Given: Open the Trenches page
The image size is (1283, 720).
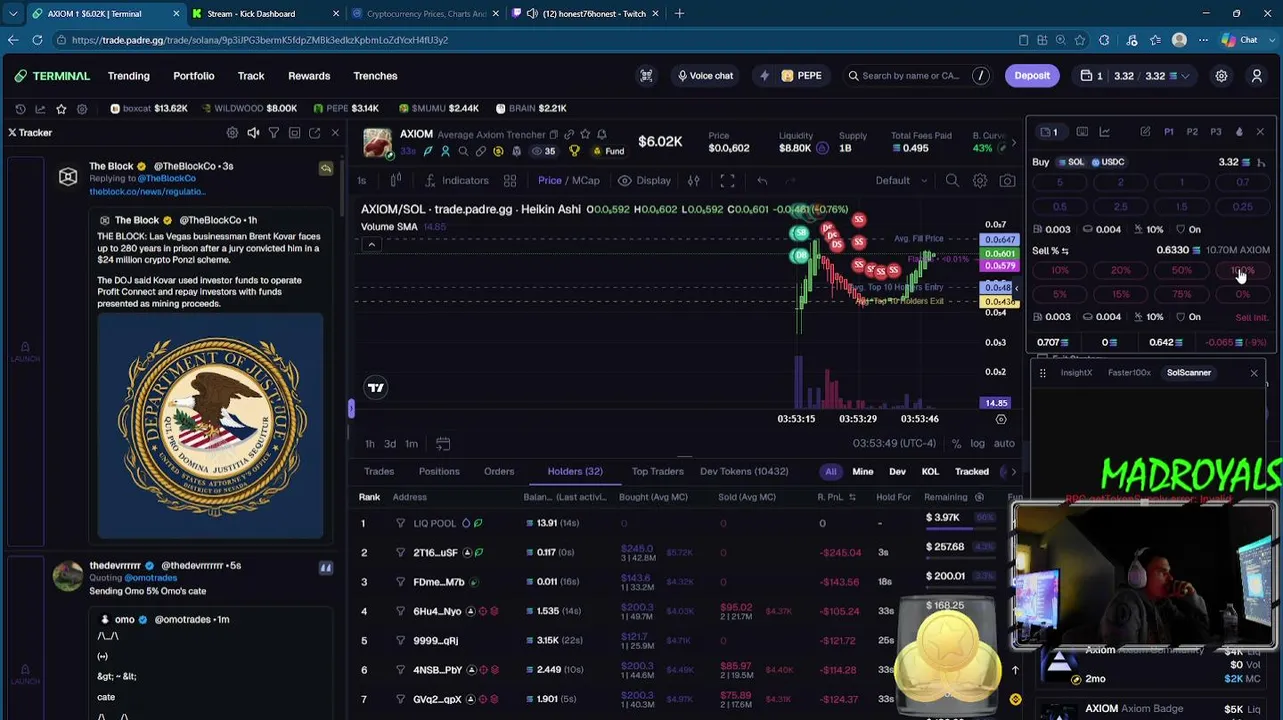Looking at the screenshot, I should click(x=375, y=76).
